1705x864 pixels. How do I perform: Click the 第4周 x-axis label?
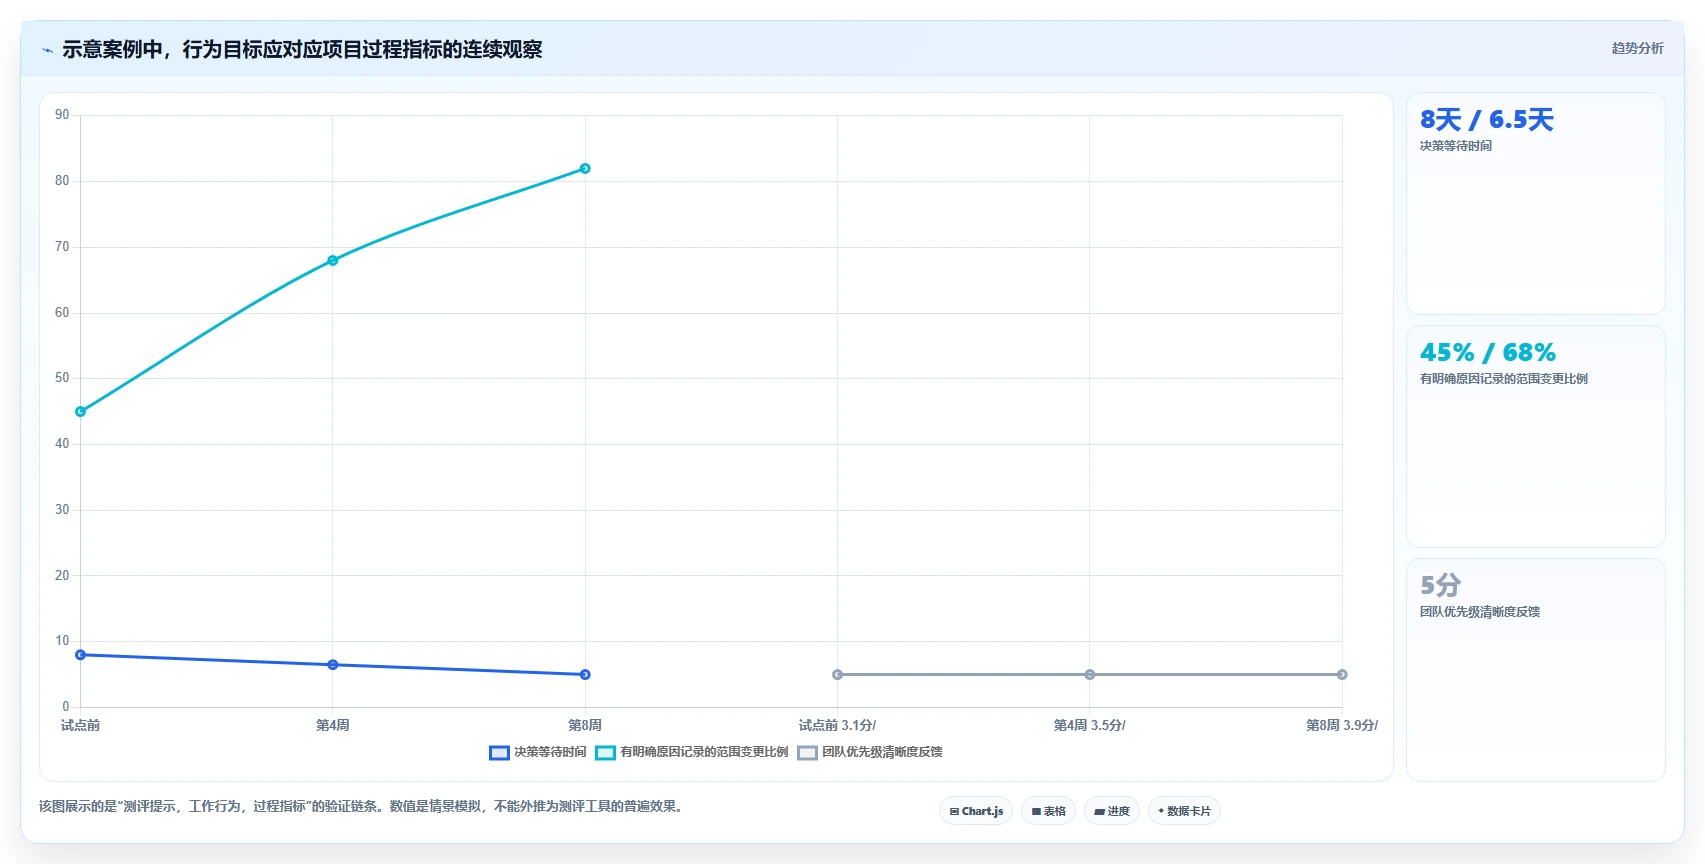tap(333, 725)
